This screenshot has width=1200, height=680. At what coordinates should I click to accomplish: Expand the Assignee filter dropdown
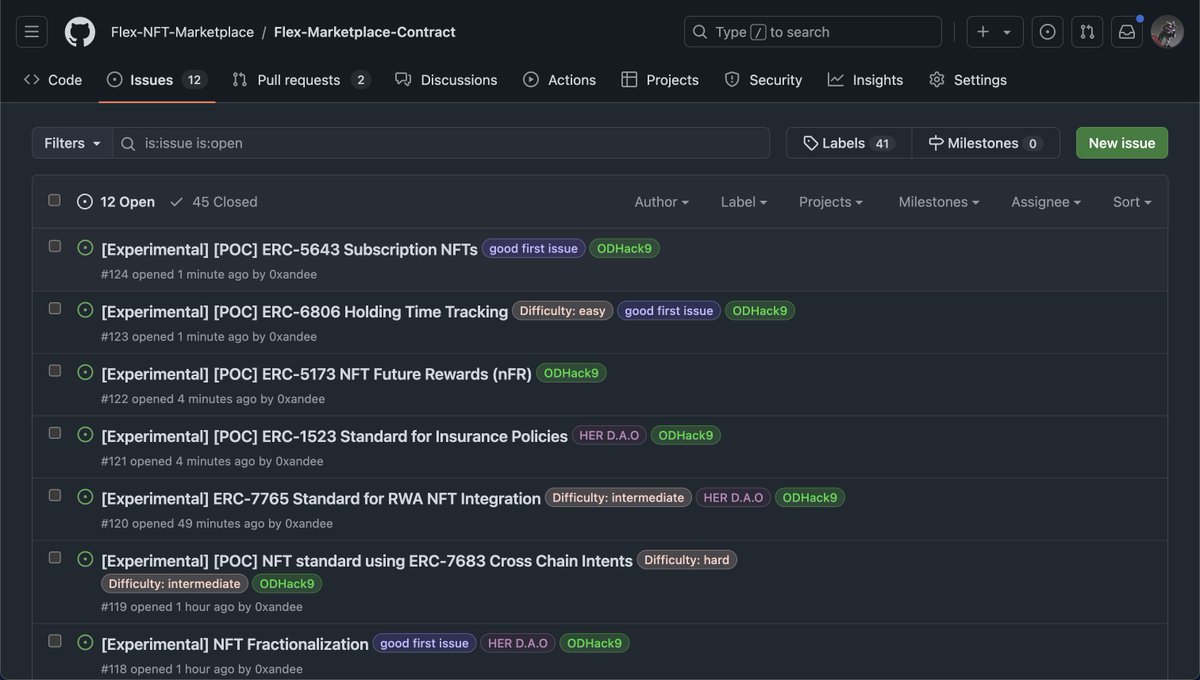click(x=1046, y=202)
